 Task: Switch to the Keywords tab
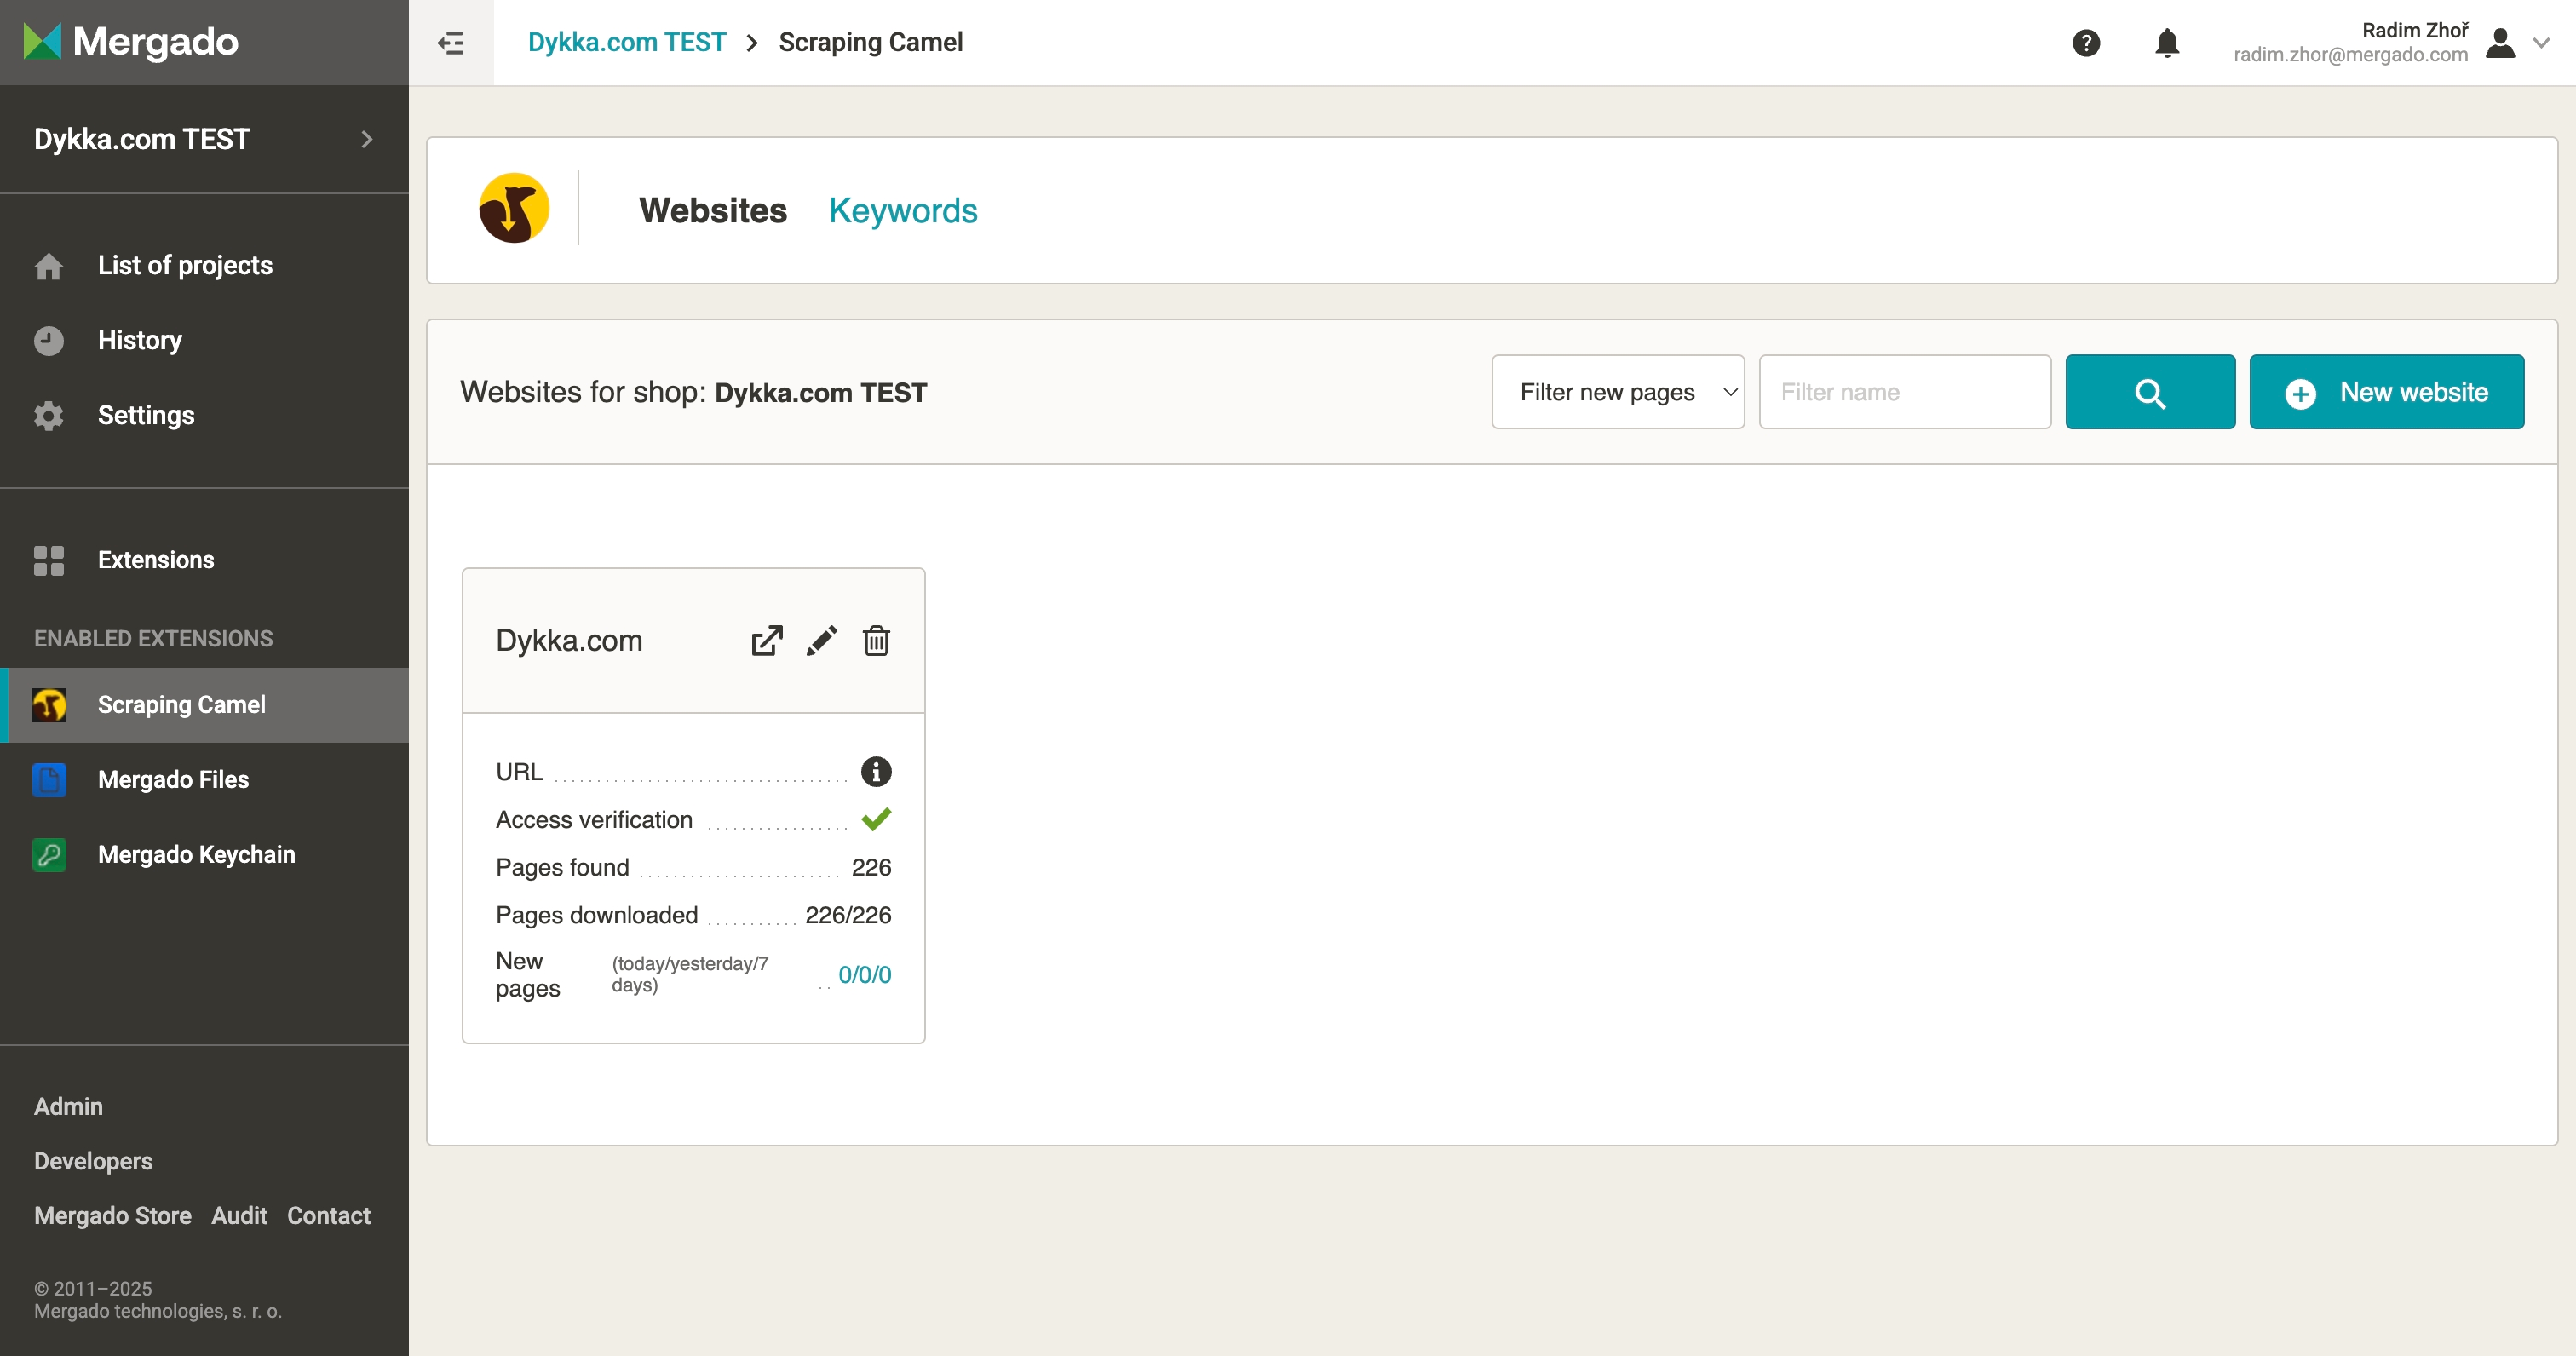click(902, 210)
